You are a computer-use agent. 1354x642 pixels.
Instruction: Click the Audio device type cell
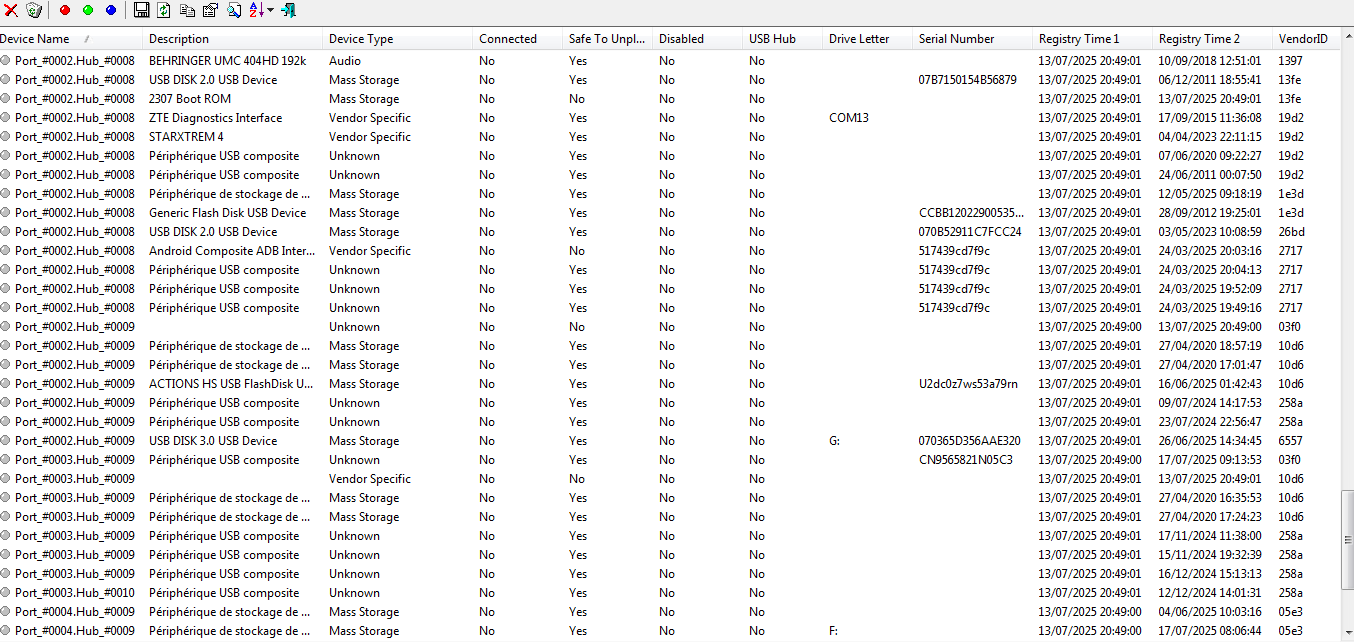coord(345,60)
